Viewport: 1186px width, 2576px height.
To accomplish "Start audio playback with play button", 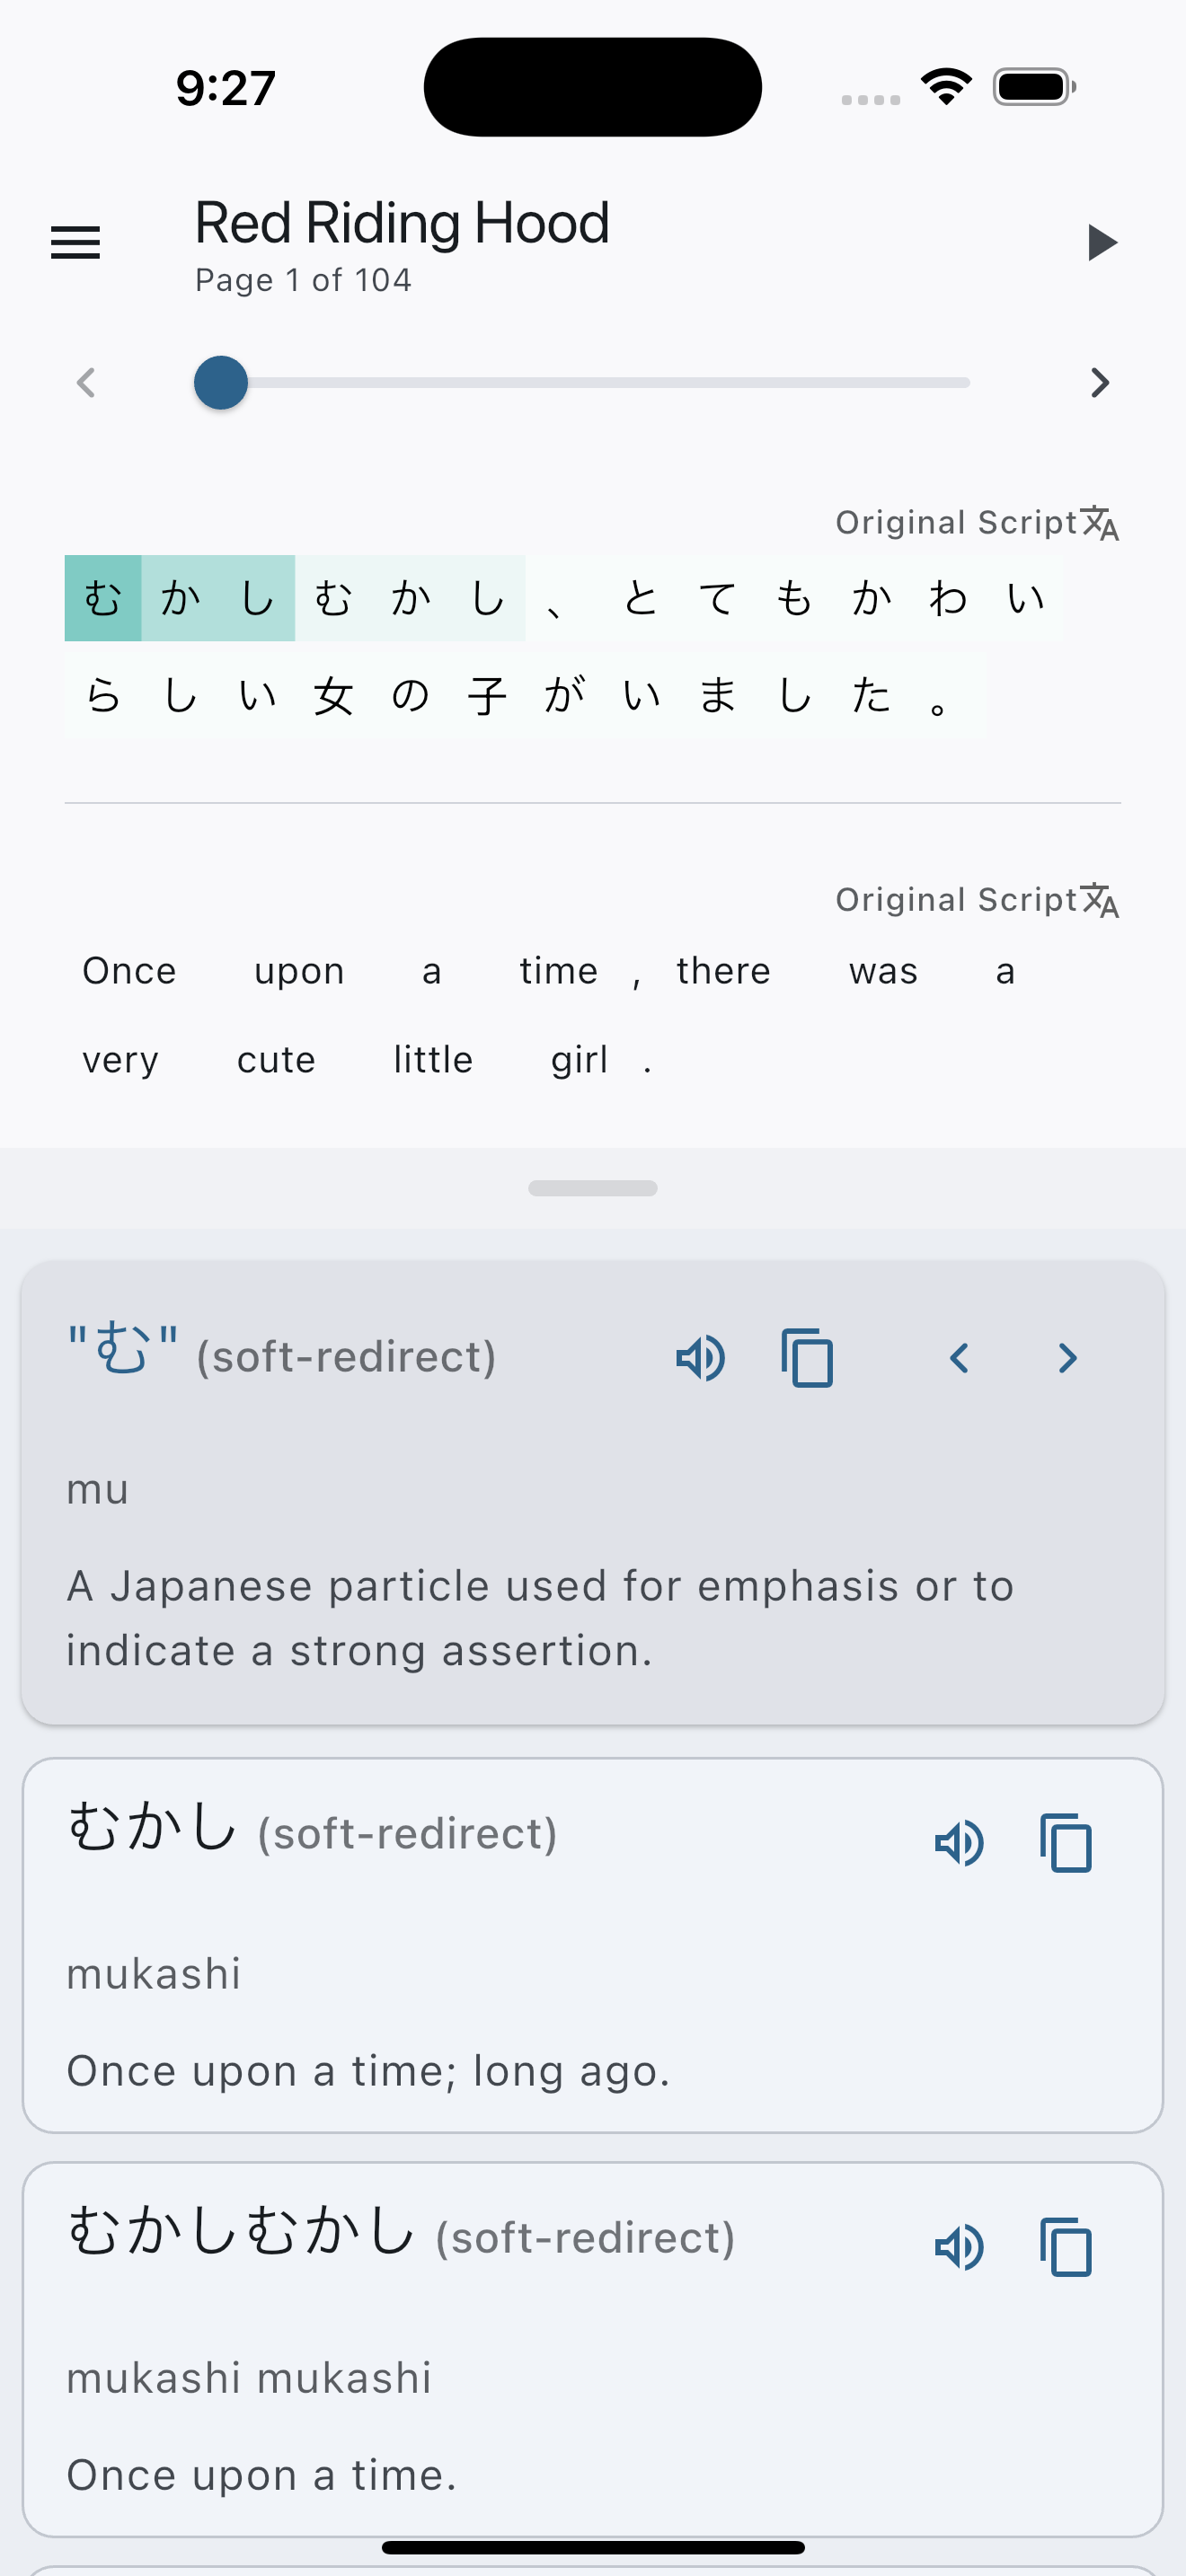I will click(x=1101, y=242).
